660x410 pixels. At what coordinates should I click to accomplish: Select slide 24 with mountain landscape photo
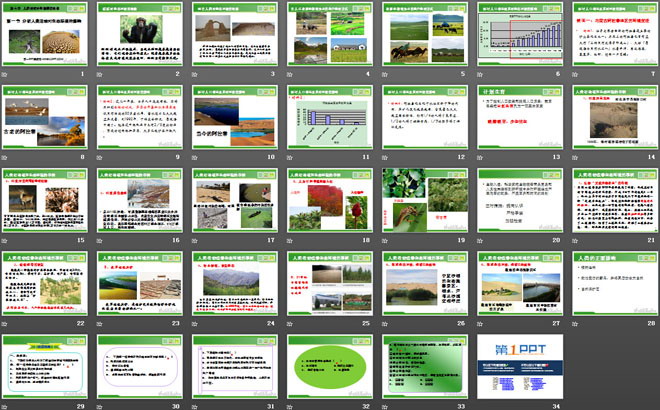(x=235, y=283)
